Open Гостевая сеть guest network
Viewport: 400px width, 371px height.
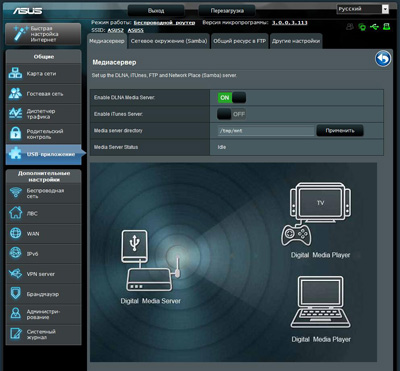pyautogui.click(x=43, y=94)
